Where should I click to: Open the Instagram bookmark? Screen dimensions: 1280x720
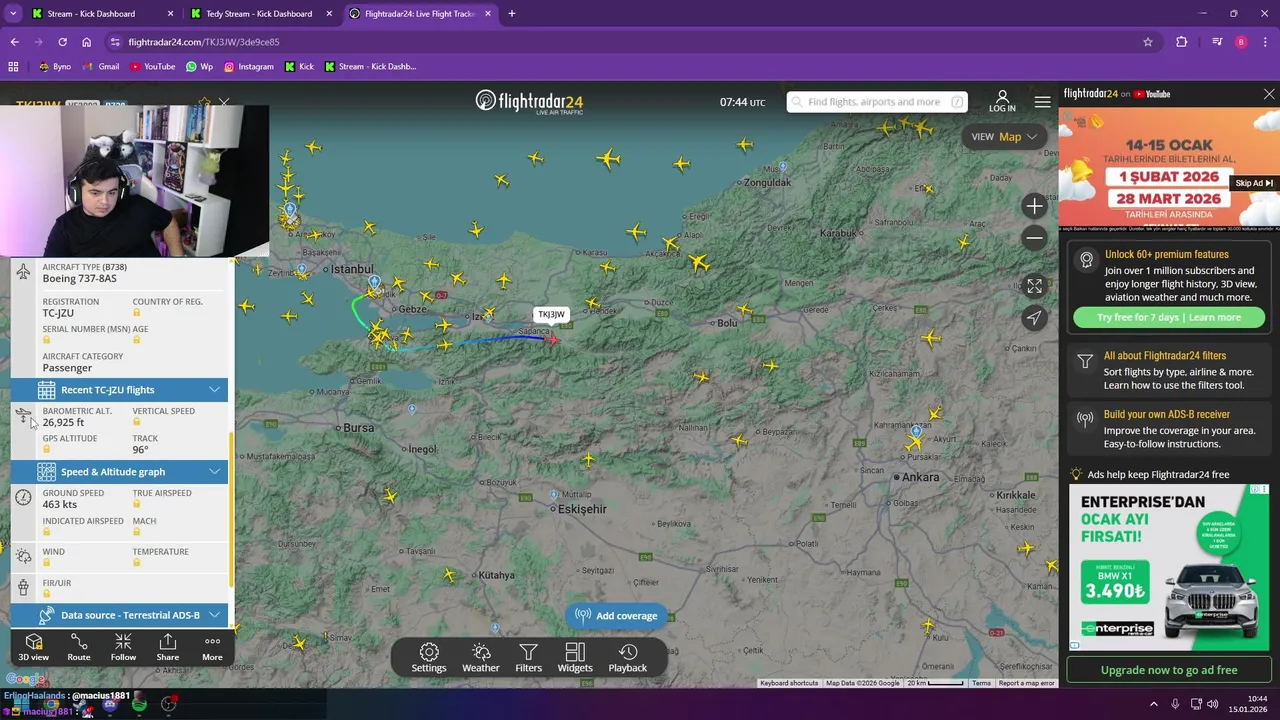(248, 67)
